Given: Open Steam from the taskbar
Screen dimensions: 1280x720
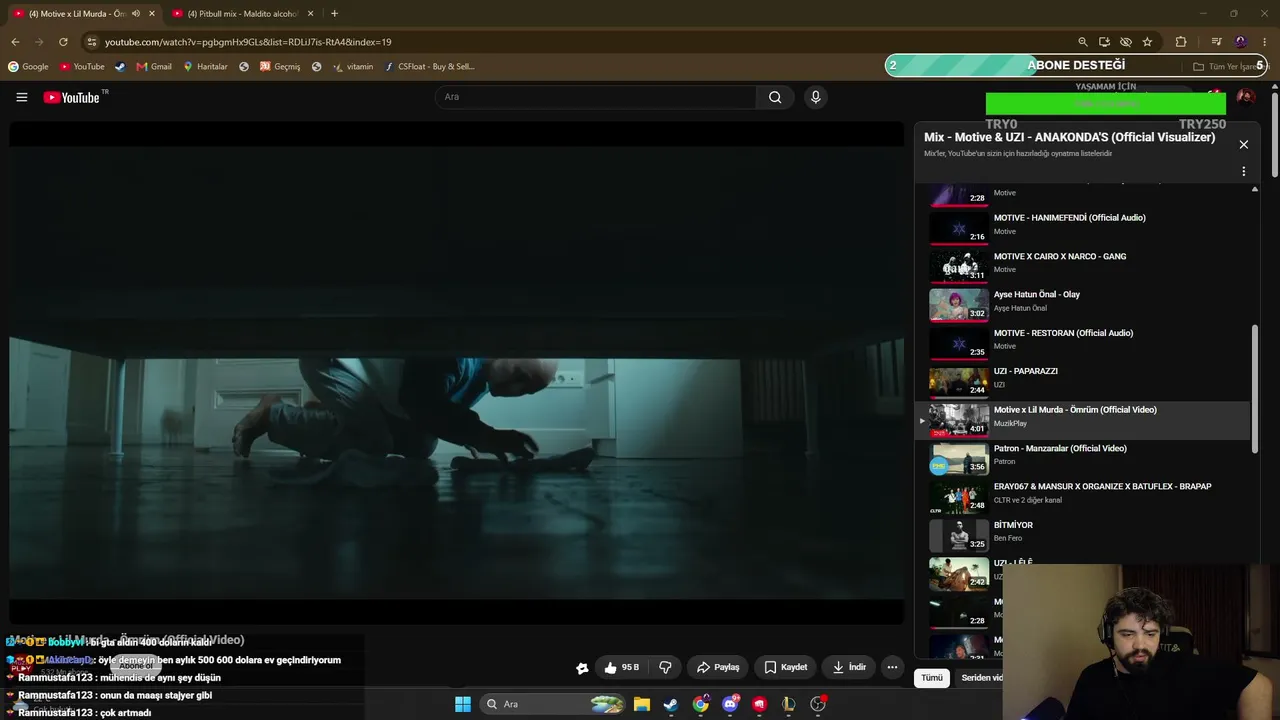Looking at the screenshot, I should click(671, 704).
